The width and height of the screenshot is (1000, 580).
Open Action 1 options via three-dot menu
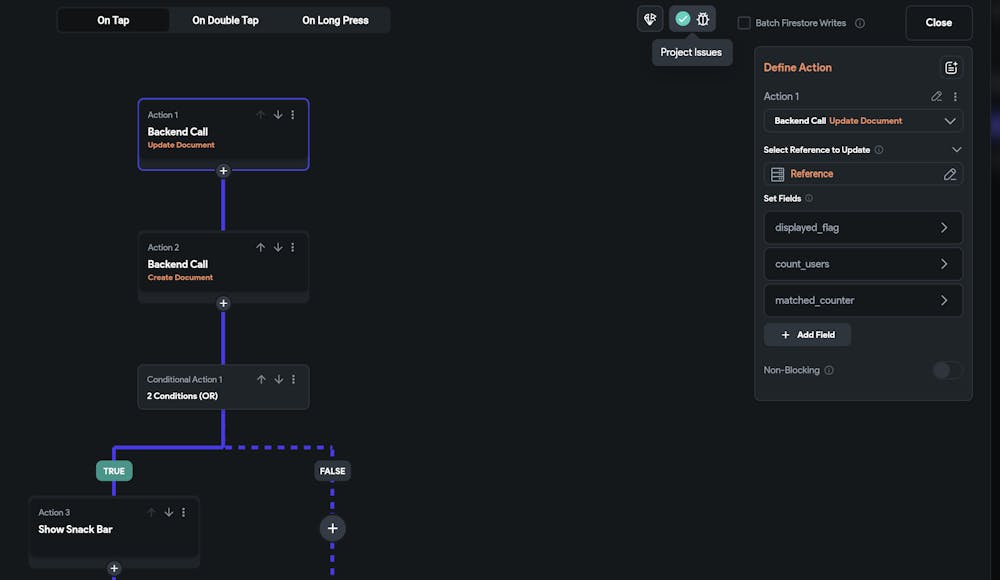pyautogui.click(x=957, y=96)
